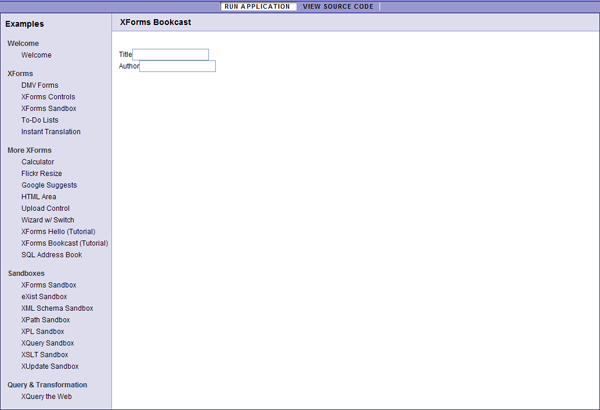Open the View Source Code tab

(x=337, y=6)
